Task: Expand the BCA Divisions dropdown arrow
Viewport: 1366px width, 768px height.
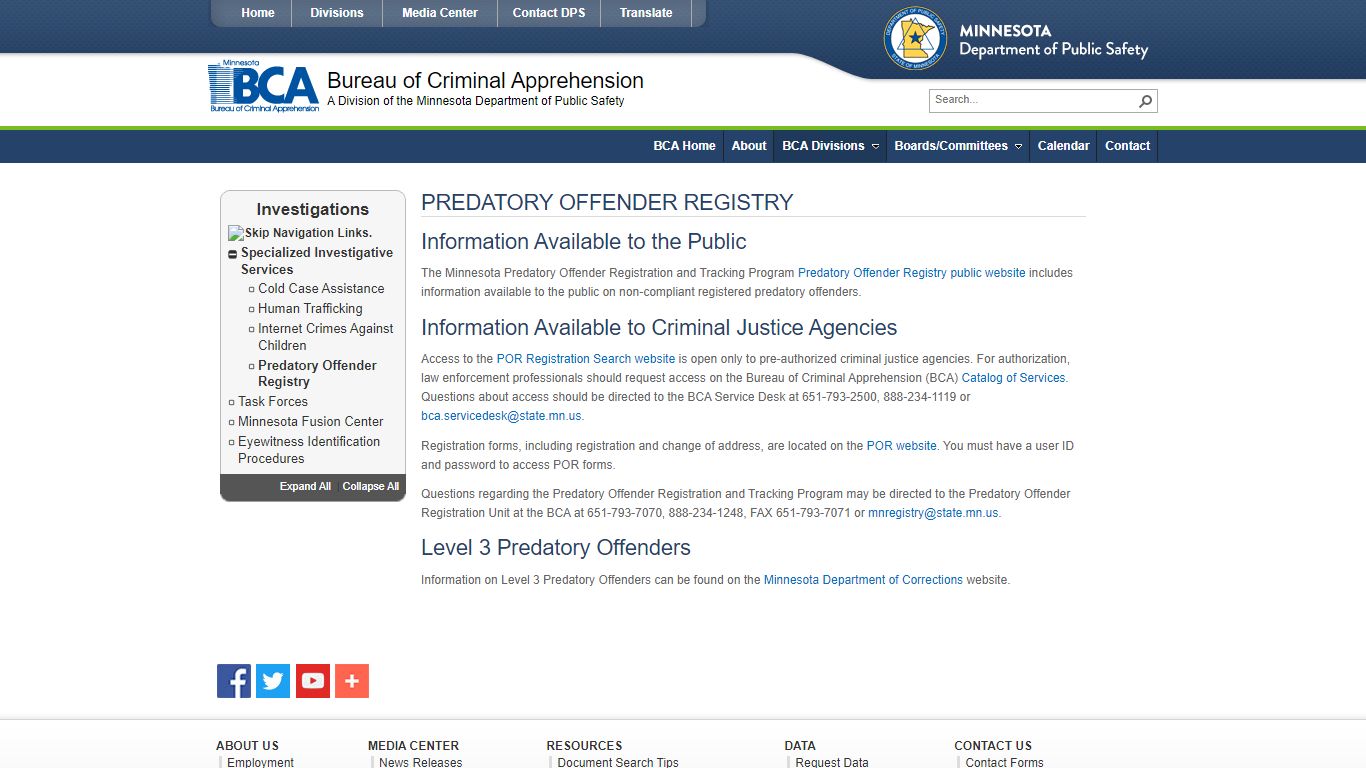Action: pos(875,146)
